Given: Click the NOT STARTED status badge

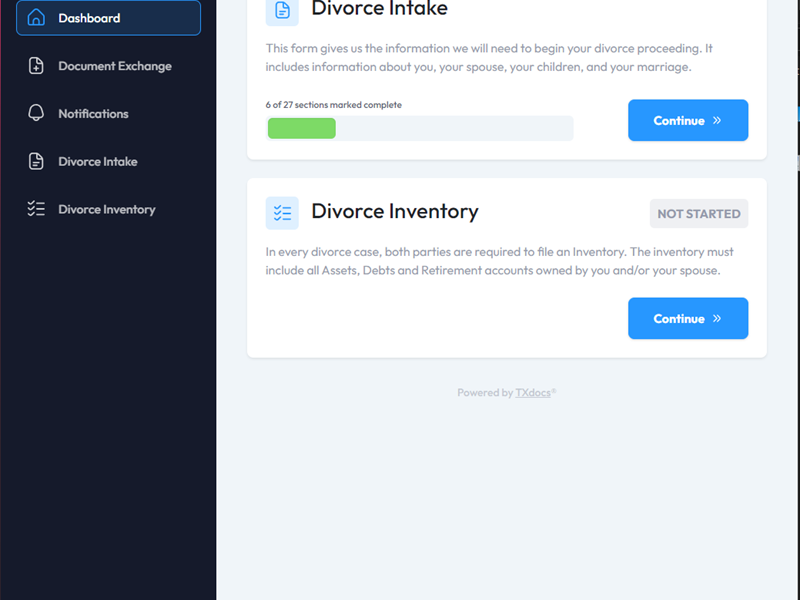Looking at the screenshot, I should tap(699, 214).
